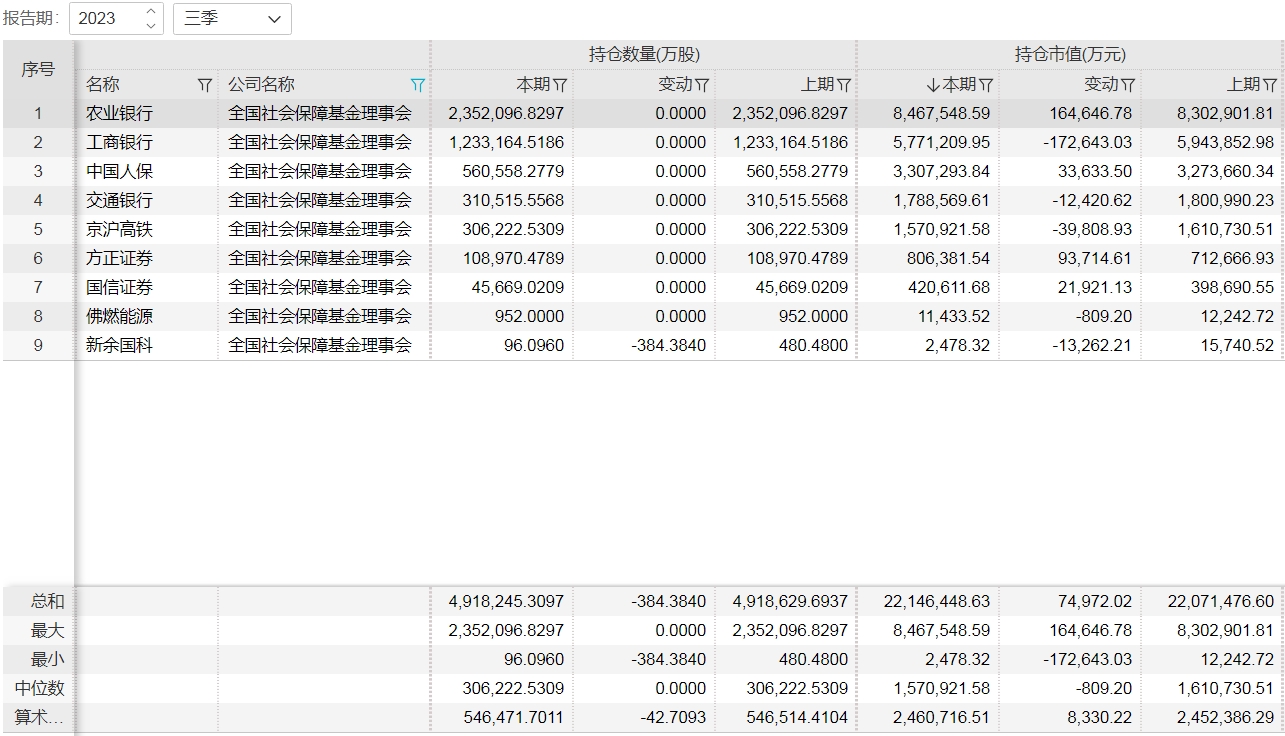Sort by 公司名称 column header
The image size is (1285, 736).
[x=261, y=85]
